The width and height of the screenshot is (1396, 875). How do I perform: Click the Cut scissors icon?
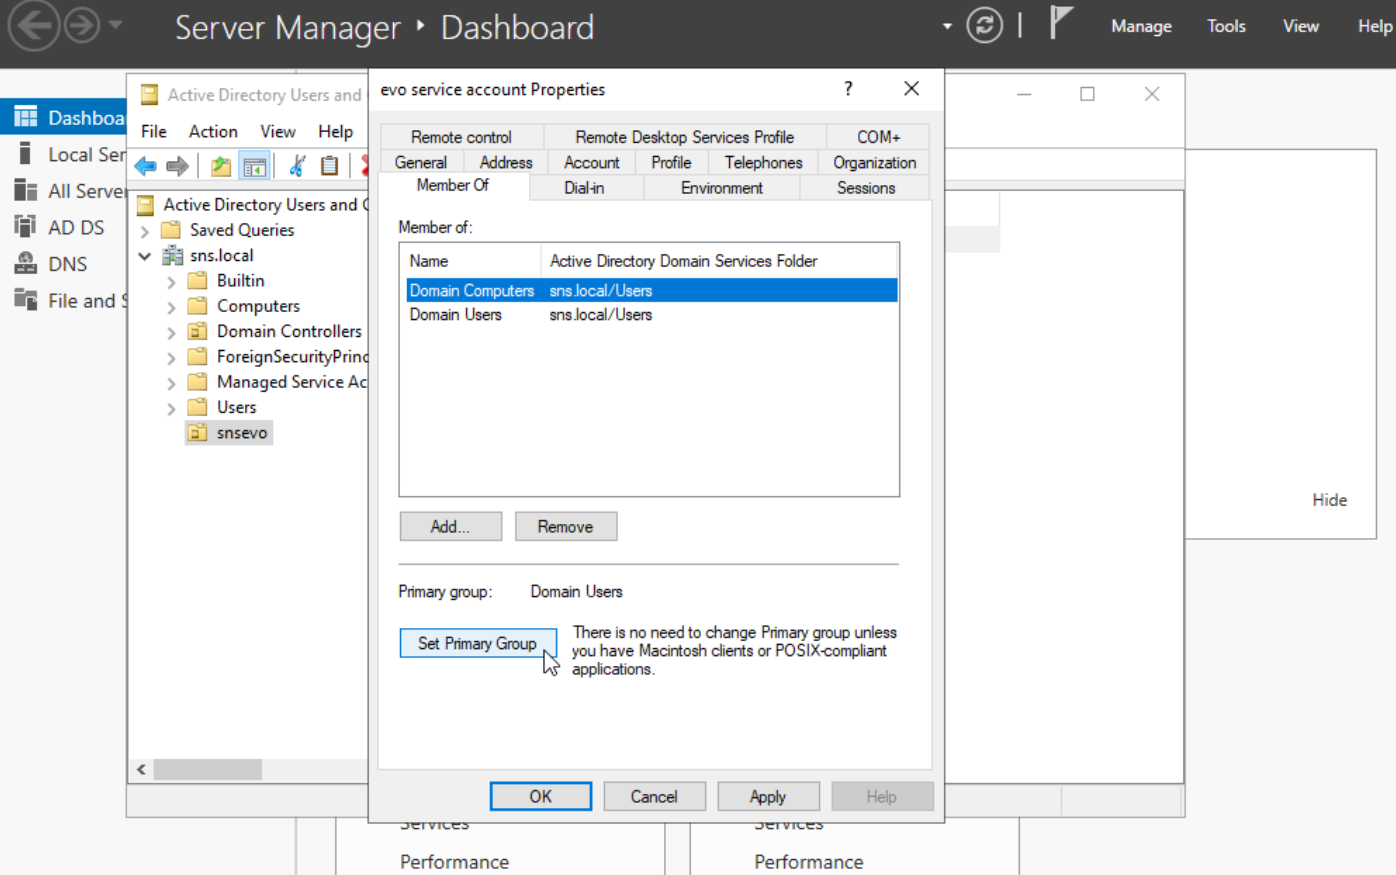pyautogui.click(x=297, y=166)
